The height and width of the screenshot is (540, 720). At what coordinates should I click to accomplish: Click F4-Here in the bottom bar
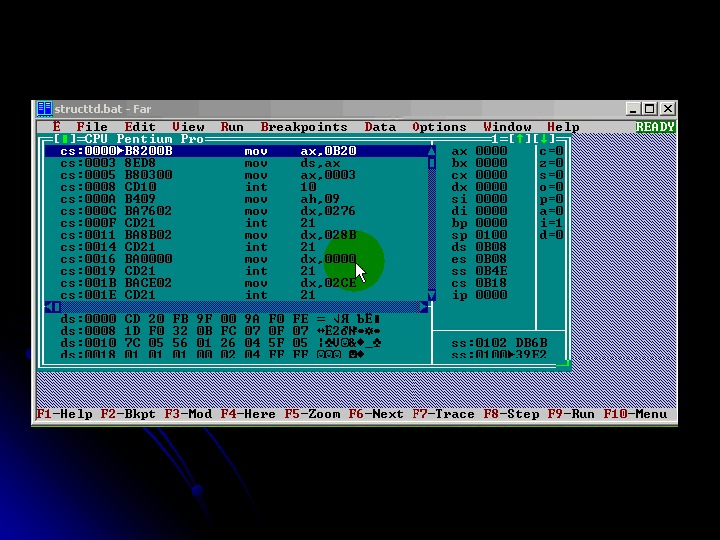(x=248, y=414)
